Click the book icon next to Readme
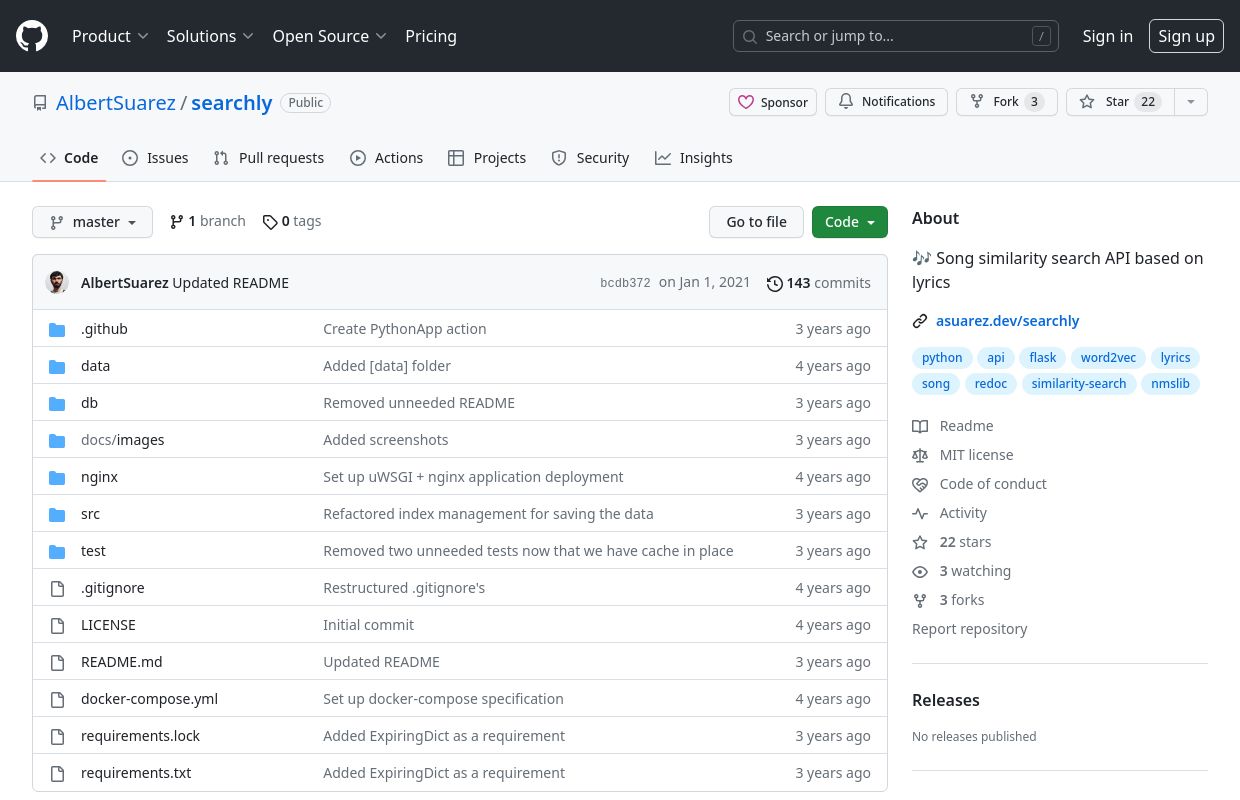The image size is (1240, 800). point(920,426)
